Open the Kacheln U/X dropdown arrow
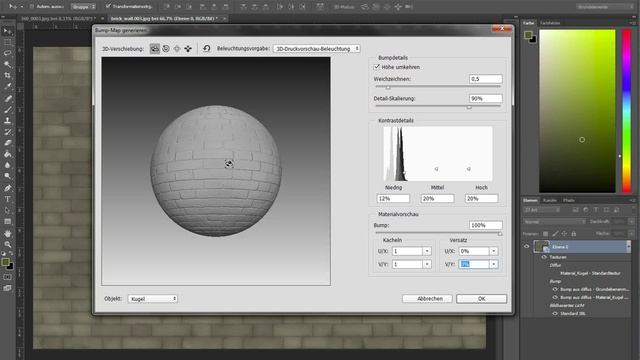Screen dimensions: 640x360 (x=427, y=251)
